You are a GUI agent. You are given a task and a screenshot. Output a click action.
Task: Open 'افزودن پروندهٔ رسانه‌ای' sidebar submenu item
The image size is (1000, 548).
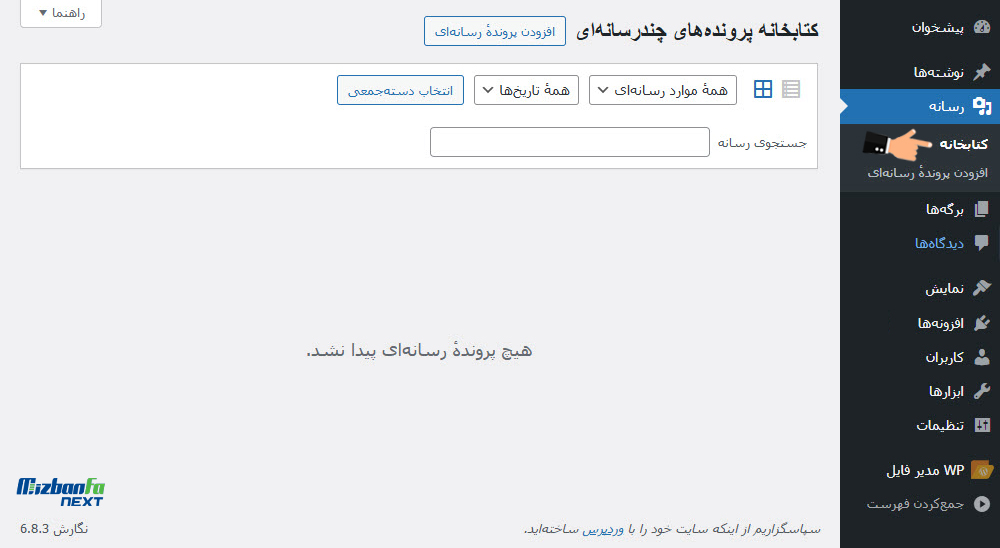point(928,173)
